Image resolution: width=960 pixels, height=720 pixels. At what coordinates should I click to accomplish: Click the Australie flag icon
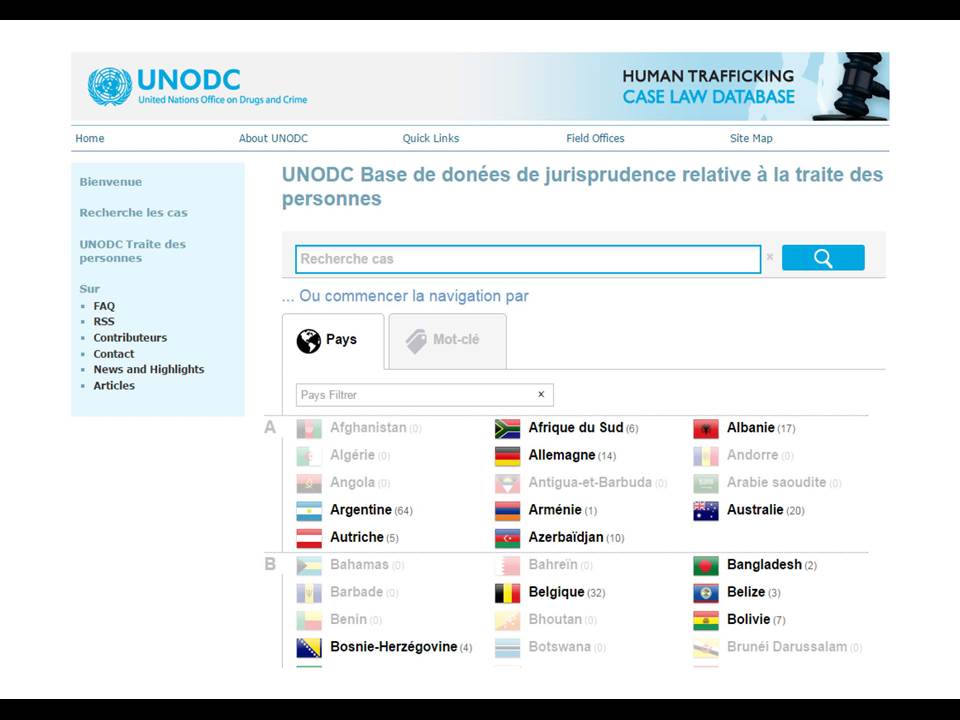point(706,511)
